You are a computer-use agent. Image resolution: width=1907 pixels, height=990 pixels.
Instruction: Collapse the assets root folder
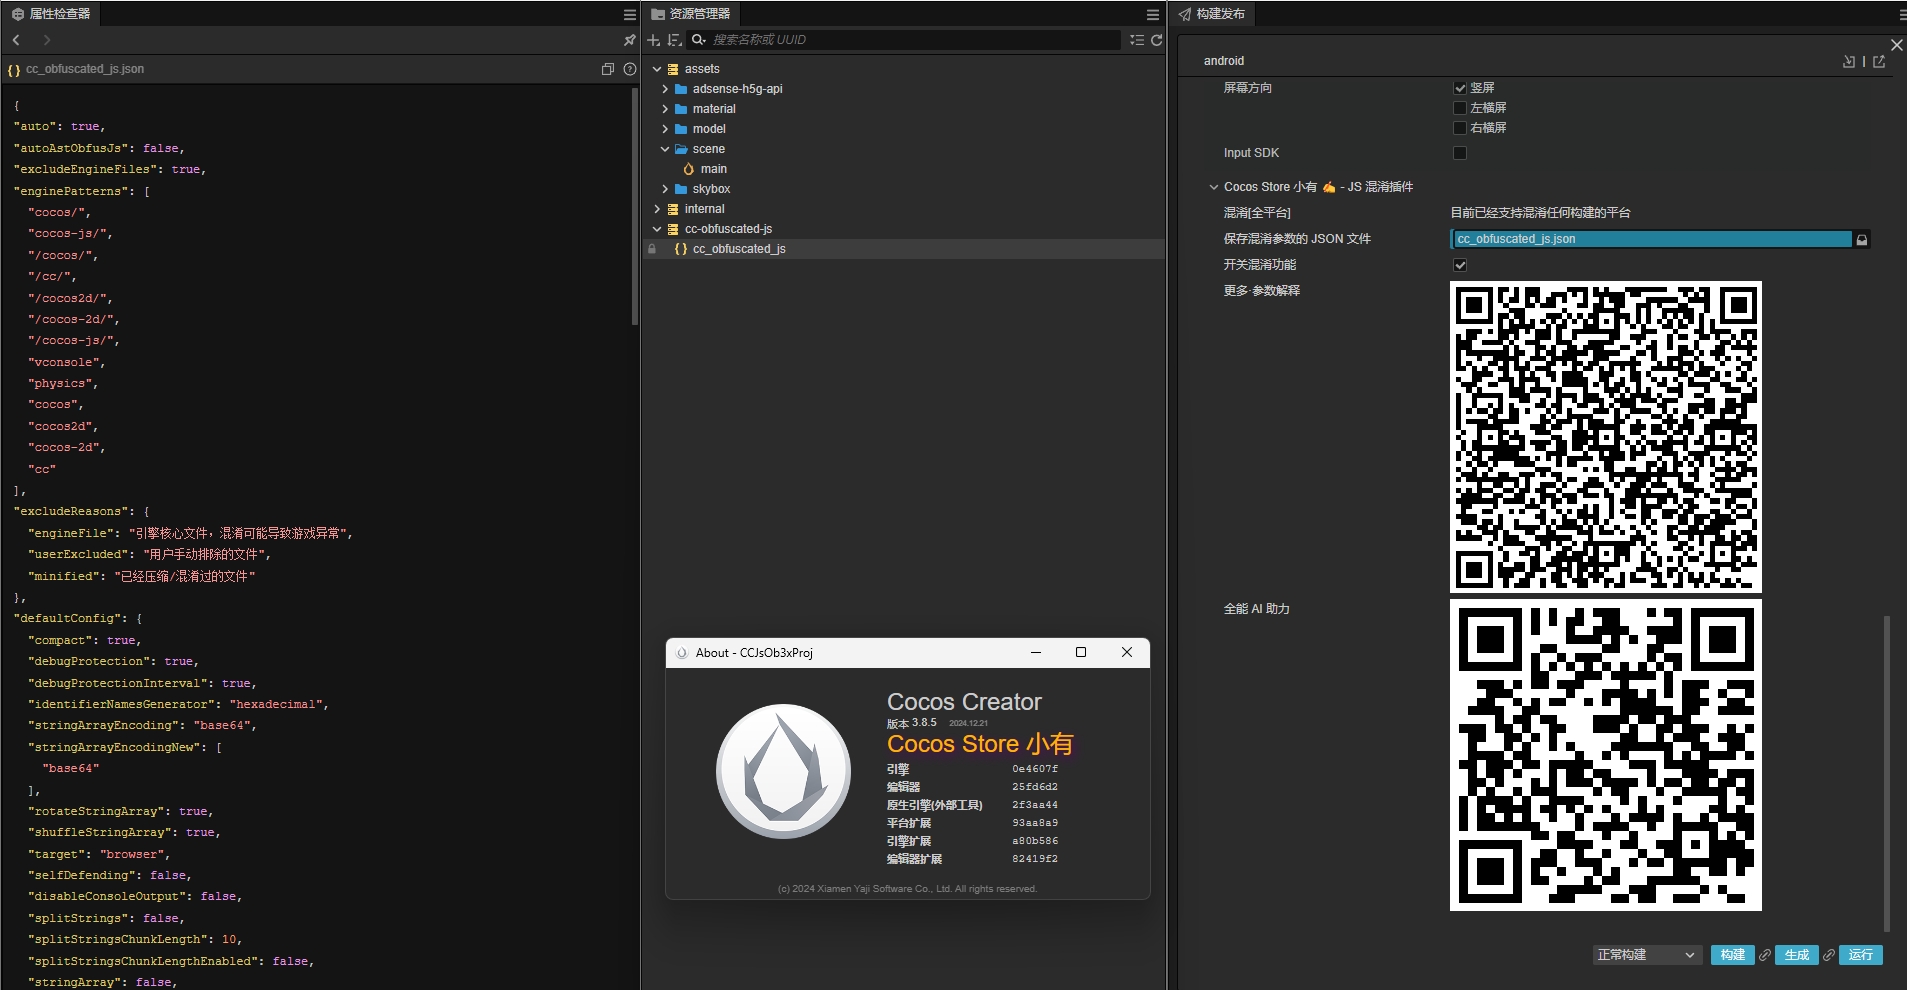coord(657,69)
